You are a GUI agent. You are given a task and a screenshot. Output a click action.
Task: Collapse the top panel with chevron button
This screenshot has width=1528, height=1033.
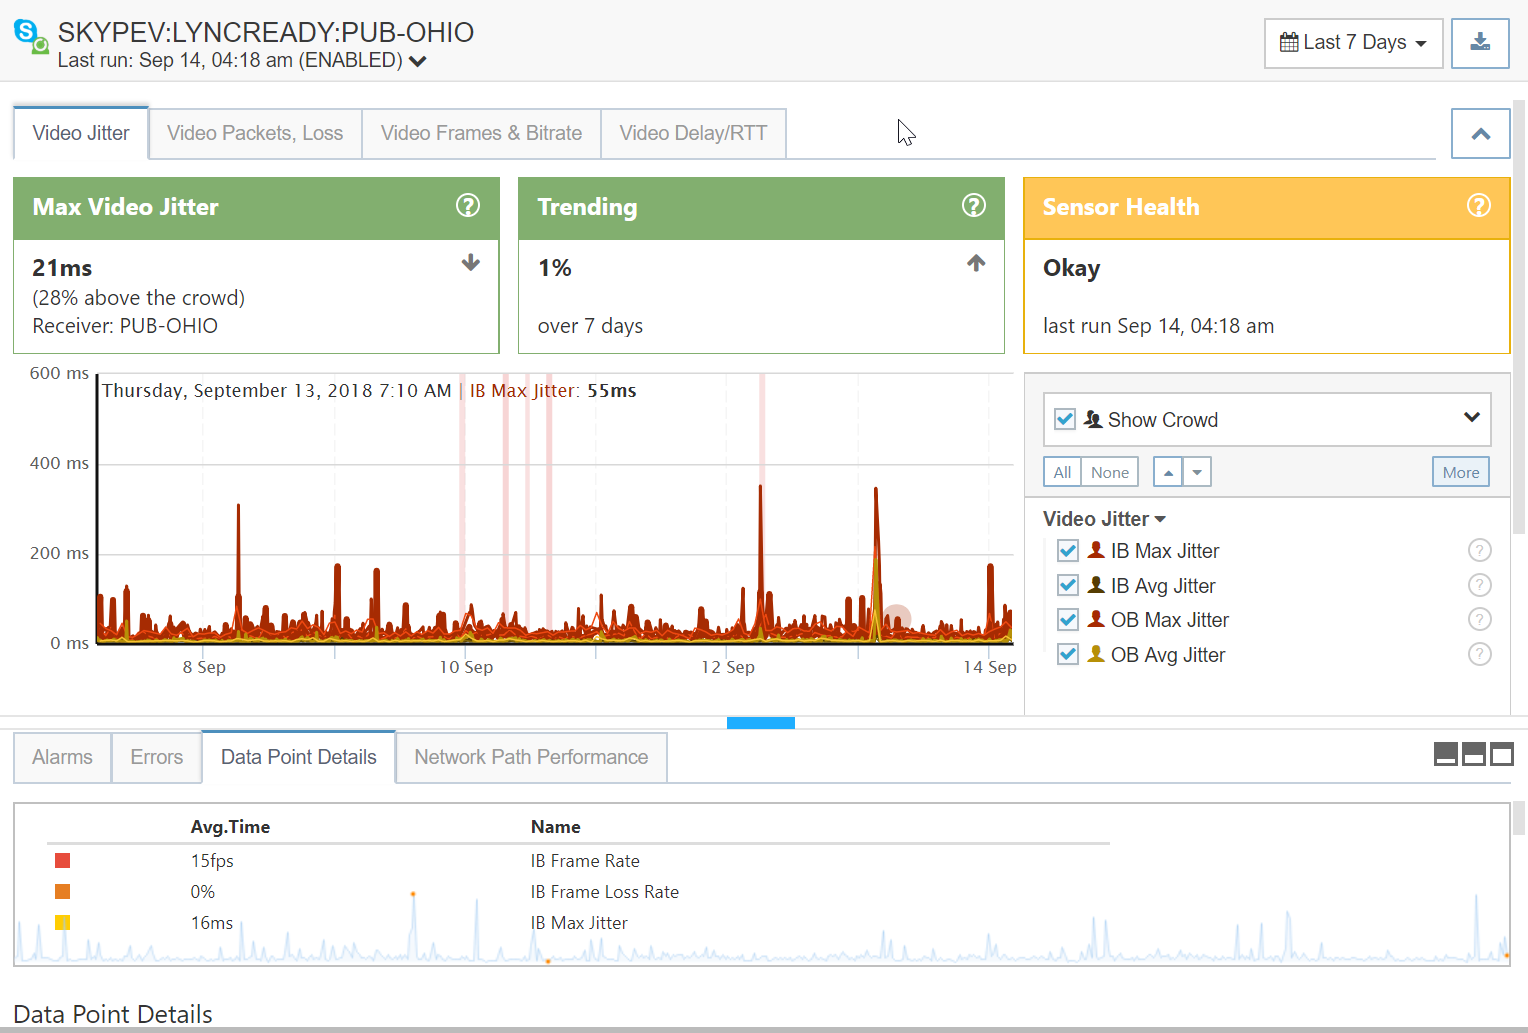point(1481,133)
